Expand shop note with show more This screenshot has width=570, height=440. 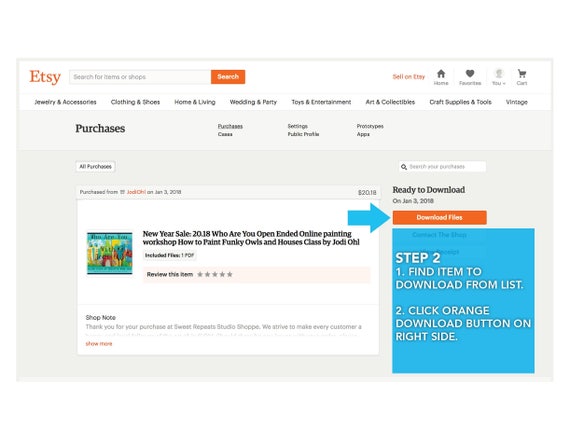(99, 344)
